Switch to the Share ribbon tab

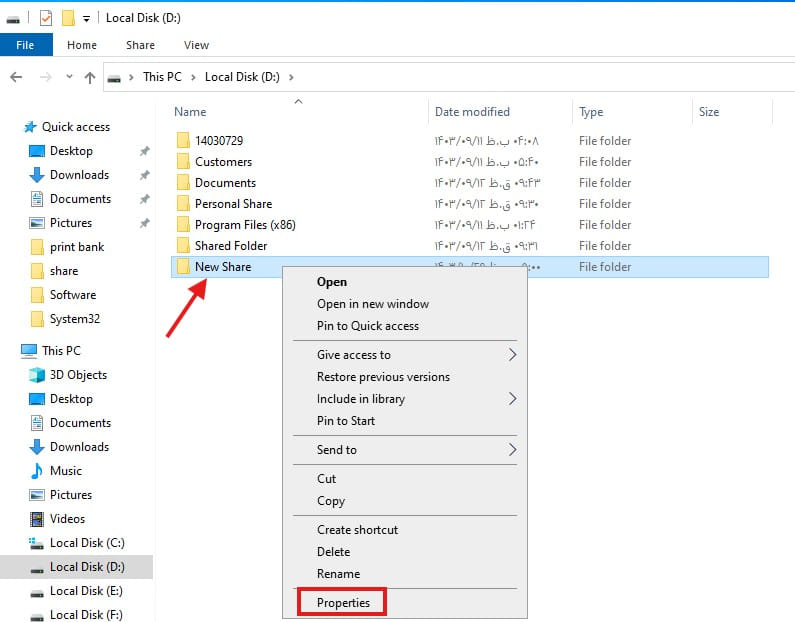coord(140,45)
